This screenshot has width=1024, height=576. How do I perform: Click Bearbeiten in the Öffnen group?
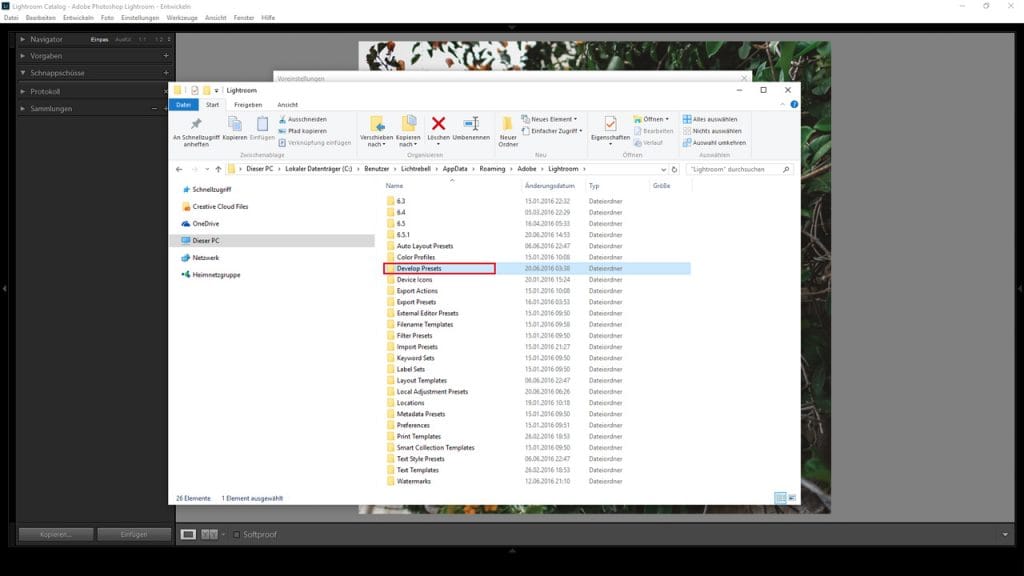tap(653, 131)
